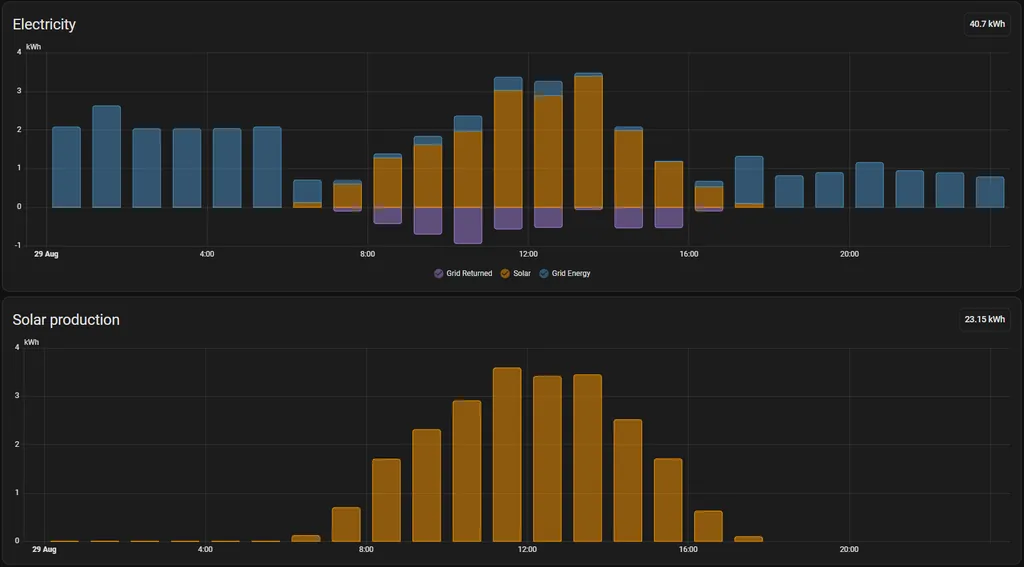Click the 4:00 label in Solar production chart
1024x567 pixels.
pos(206,549)
